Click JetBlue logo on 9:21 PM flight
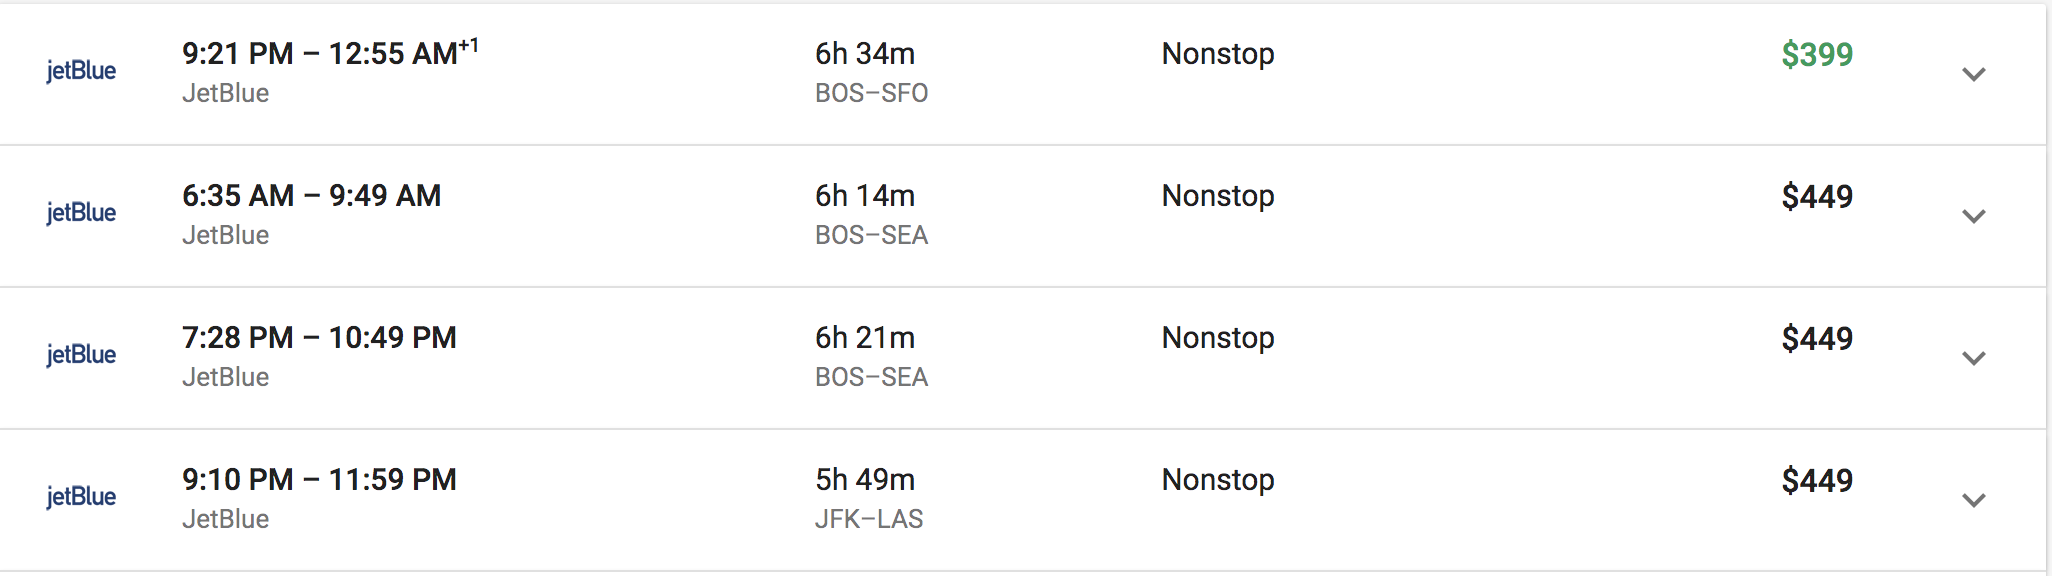This screenshot has height=576, width=2052. (81, 71)
